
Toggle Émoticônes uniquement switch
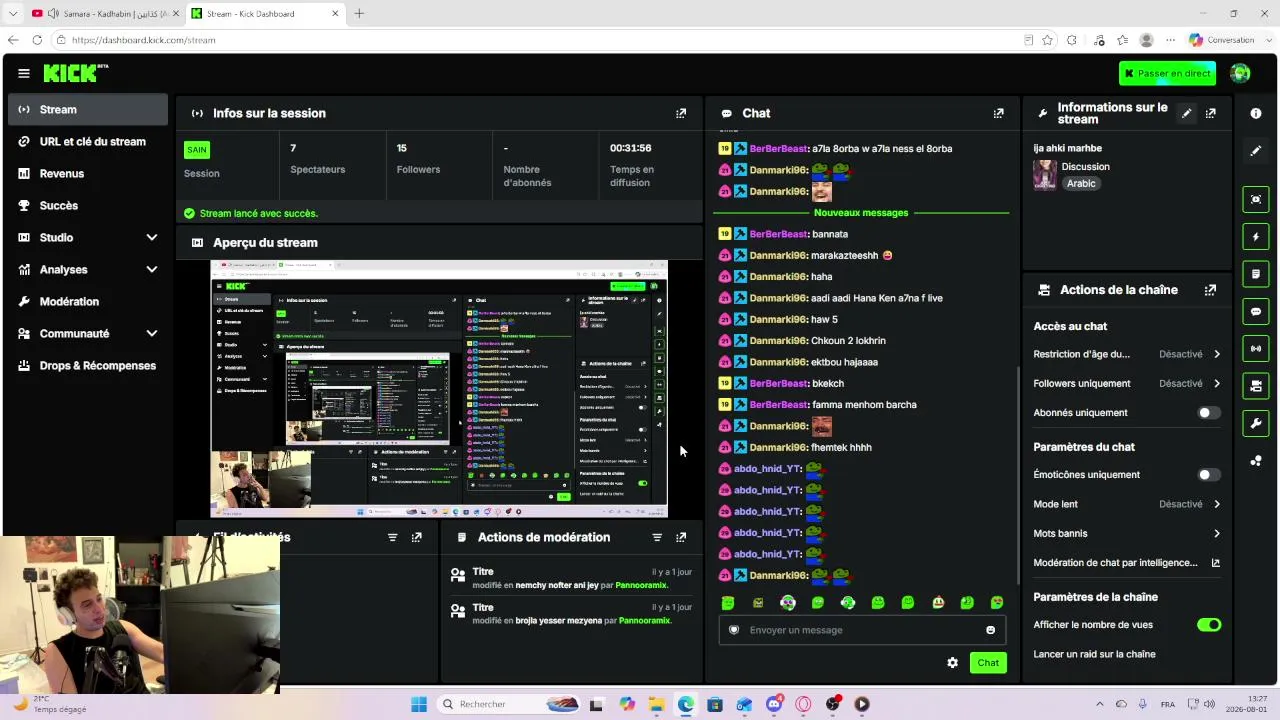(x=1209, y=475)
